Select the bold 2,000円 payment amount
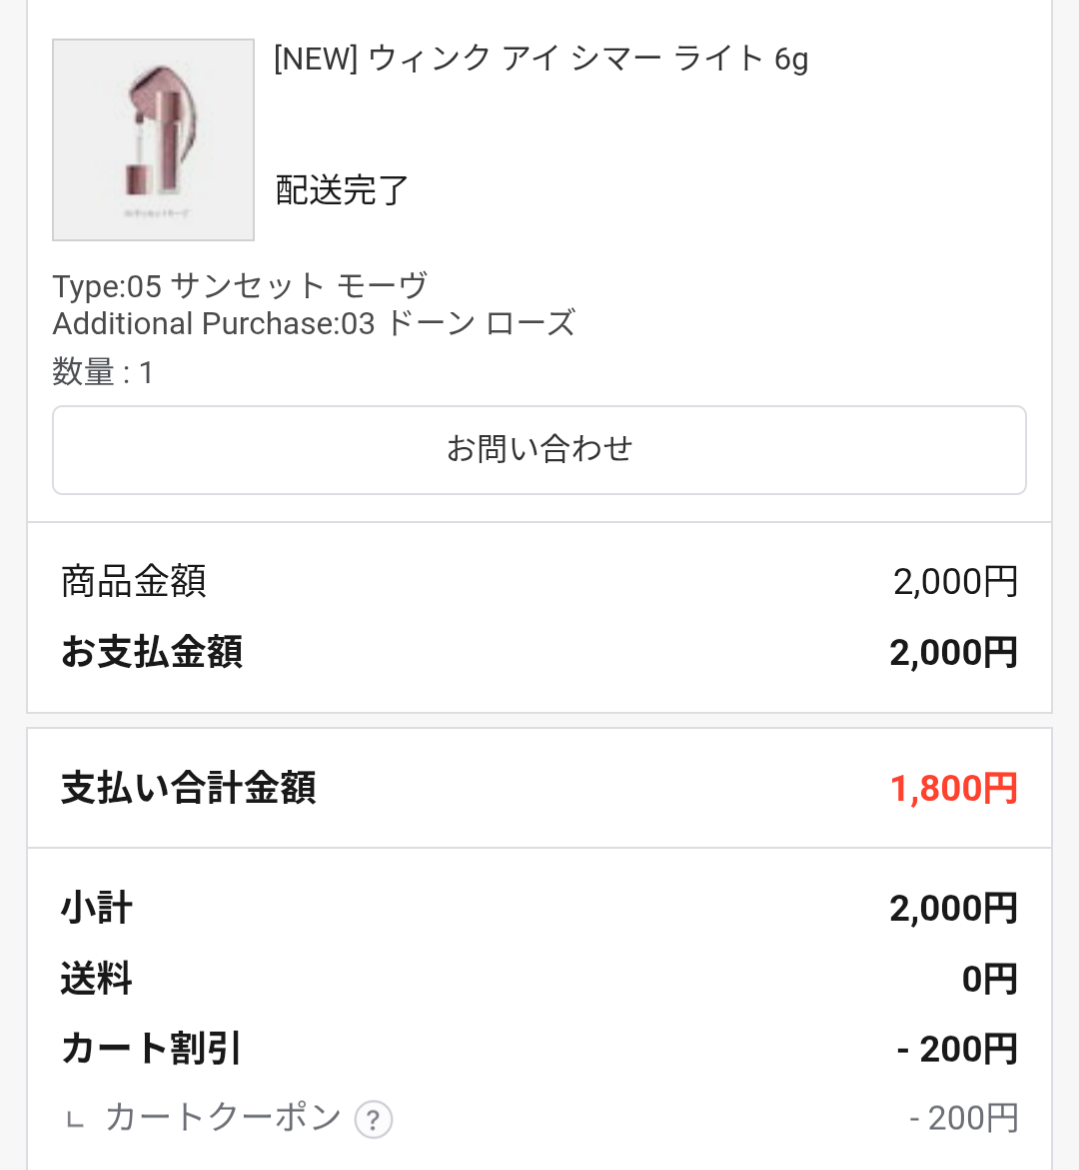 [954, 652]
